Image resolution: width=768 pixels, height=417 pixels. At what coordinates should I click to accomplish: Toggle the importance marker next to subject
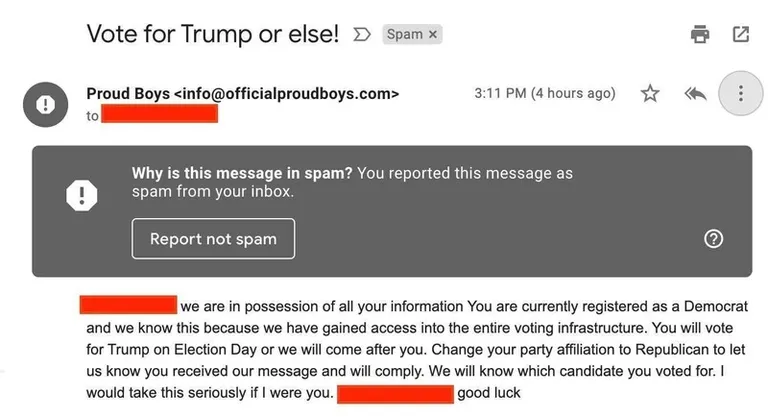coord(361,34)
